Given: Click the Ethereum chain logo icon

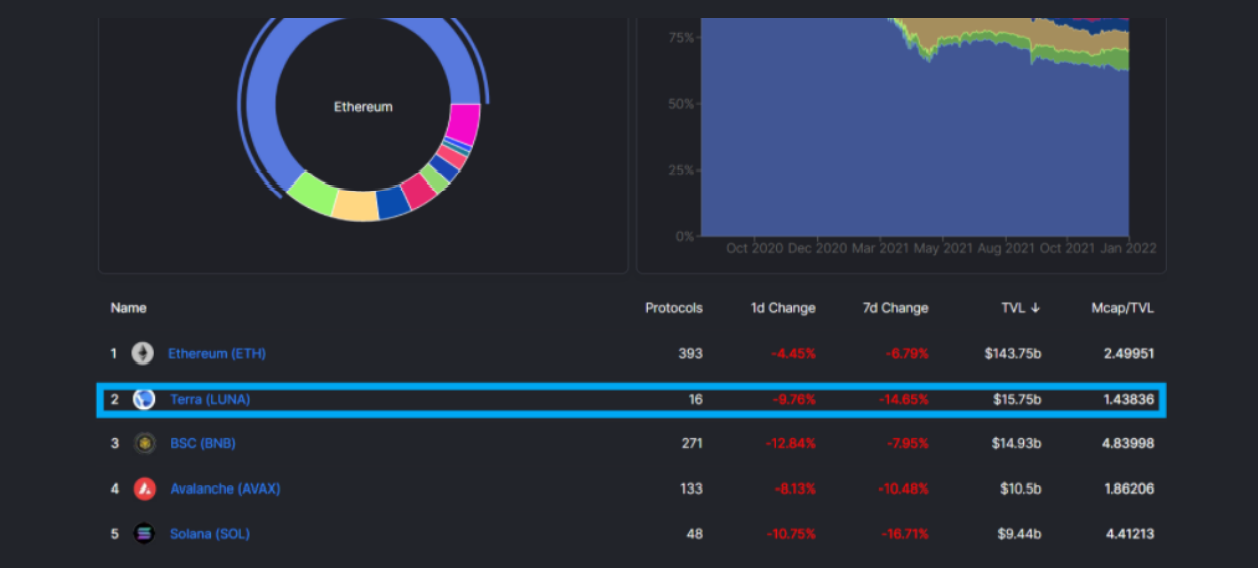Looking at the screenshot, I should (144, 353).
